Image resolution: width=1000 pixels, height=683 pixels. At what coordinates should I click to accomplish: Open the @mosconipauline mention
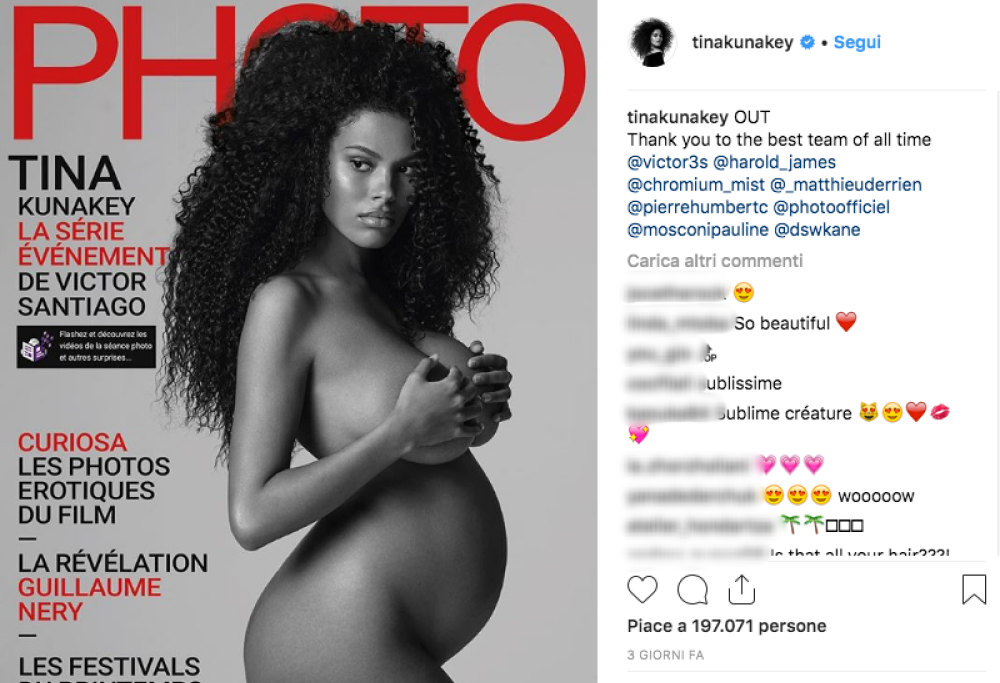pyautogui.click(x=698, y=230)
